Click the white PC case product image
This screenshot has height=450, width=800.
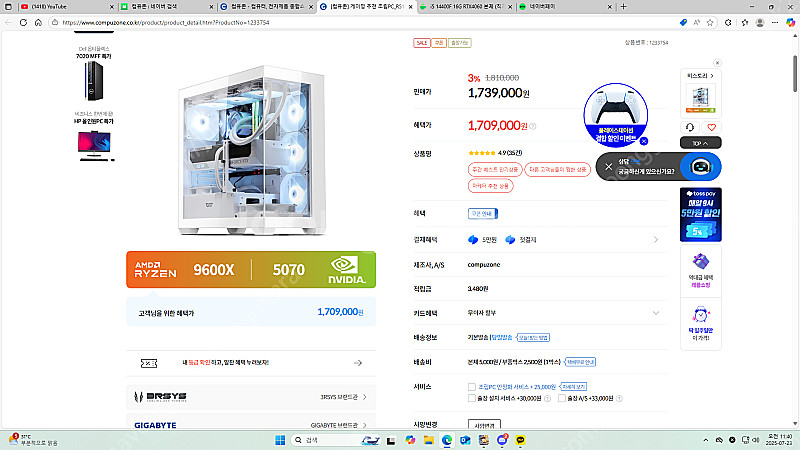(x=251, y=149)
